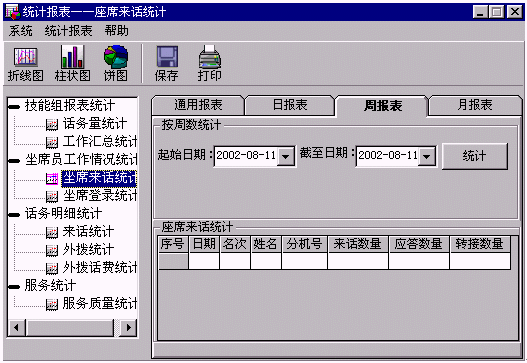Choose the 饼图 pie chart icon
Screen dimensions: 527x363
[116, 56]
